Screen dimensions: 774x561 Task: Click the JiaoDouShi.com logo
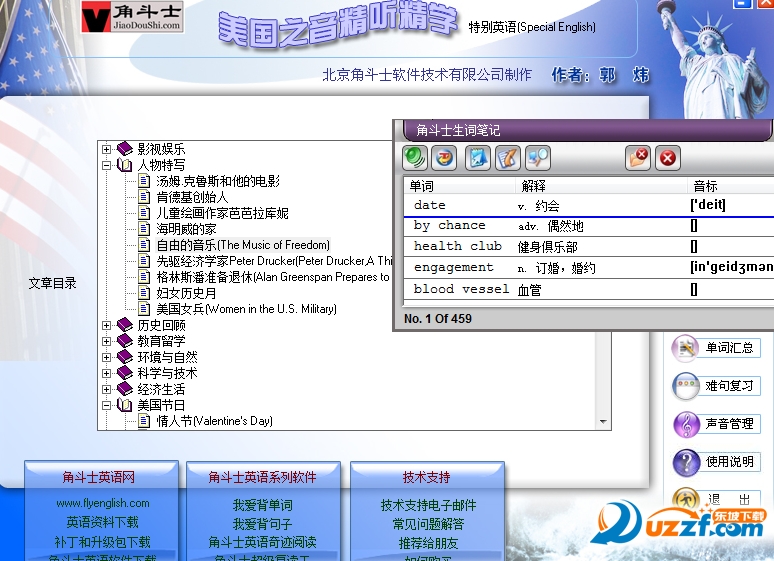(x=133, y=17)
